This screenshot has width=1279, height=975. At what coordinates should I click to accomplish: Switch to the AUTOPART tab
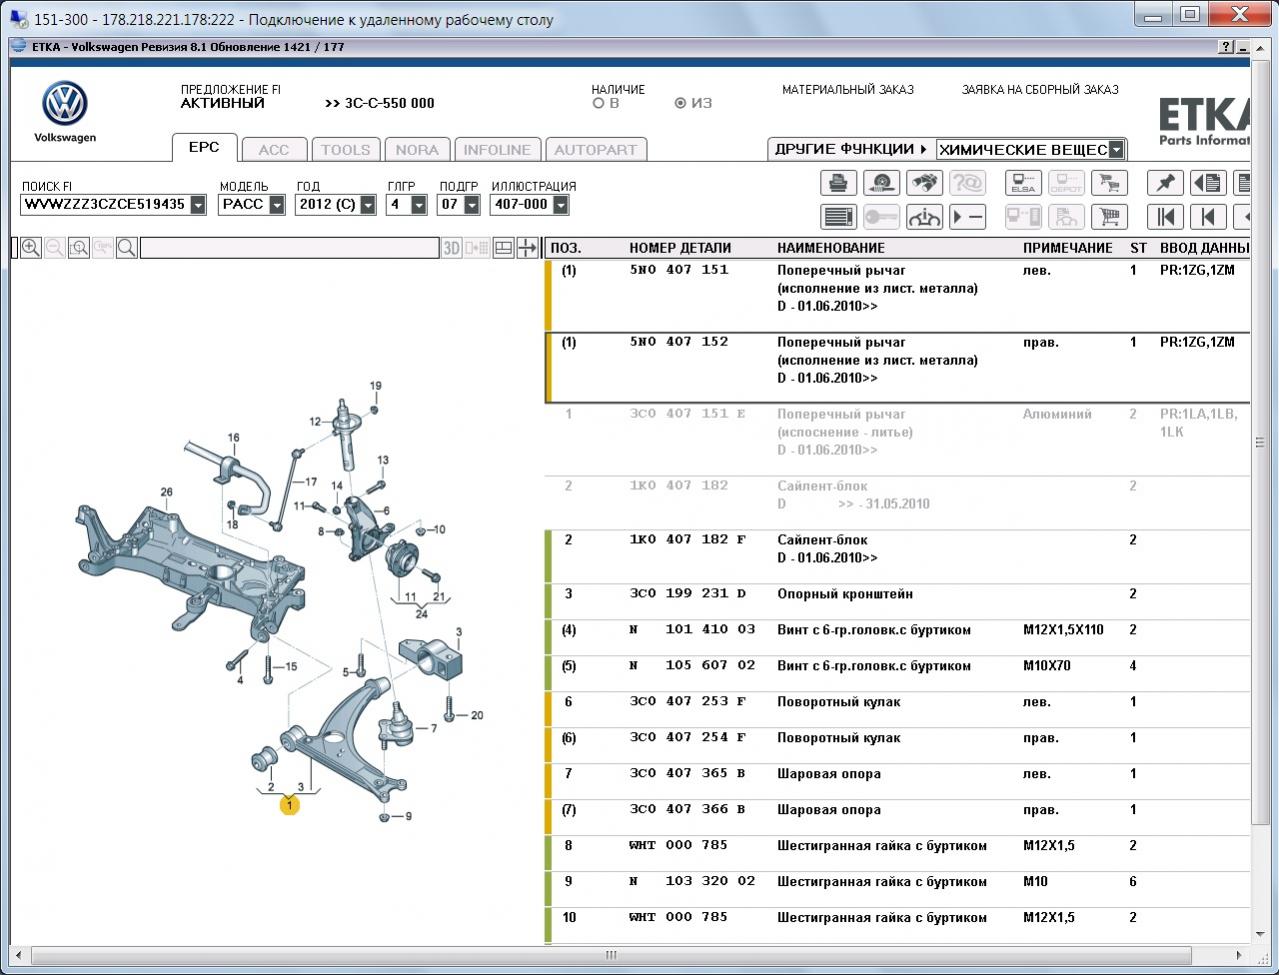pyautogui.click(x=595, y=150)
